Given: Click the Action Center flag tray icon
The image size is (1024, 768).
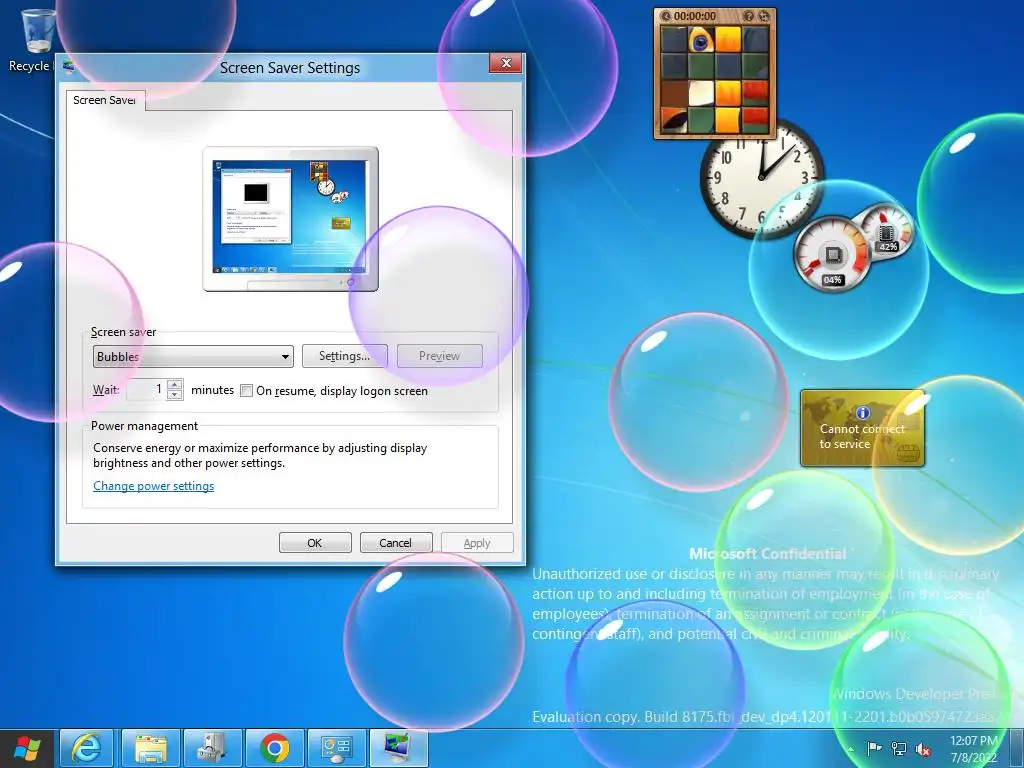Looking at the screenshot, I should (874, 749).
